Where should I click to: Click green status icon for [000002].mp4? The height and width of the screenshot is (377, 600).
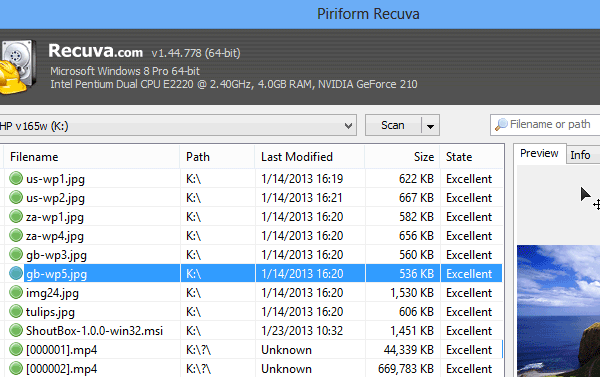pos(16,368)
